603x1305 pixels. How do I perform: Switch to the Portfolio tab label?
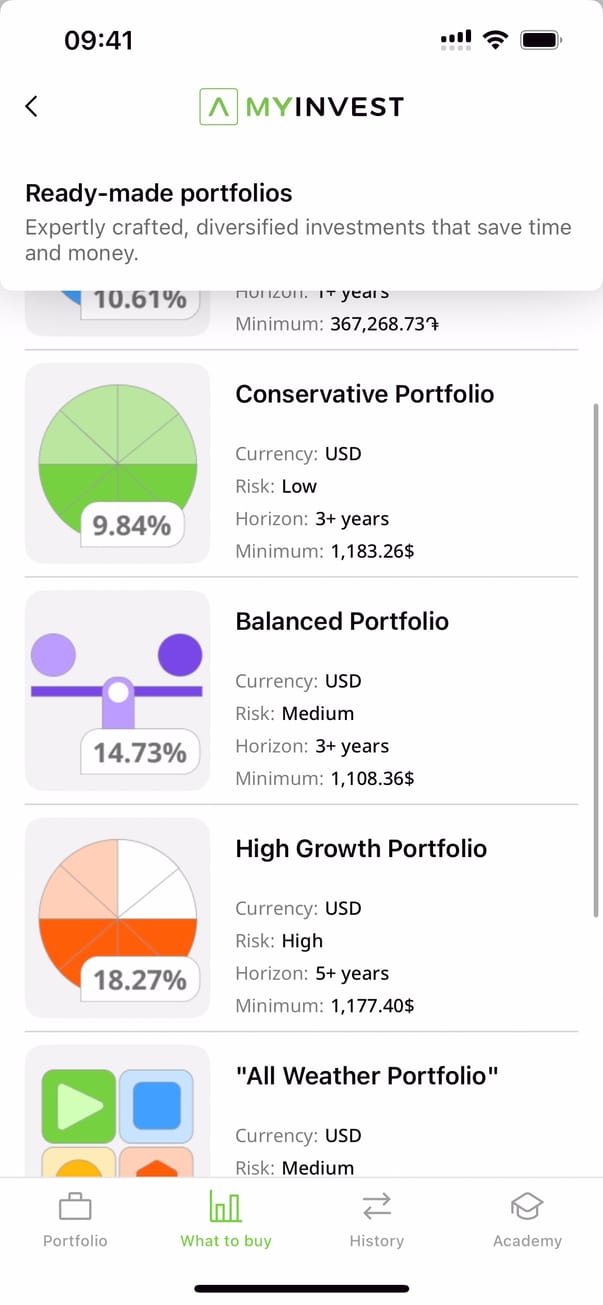tap(75, 1241)
